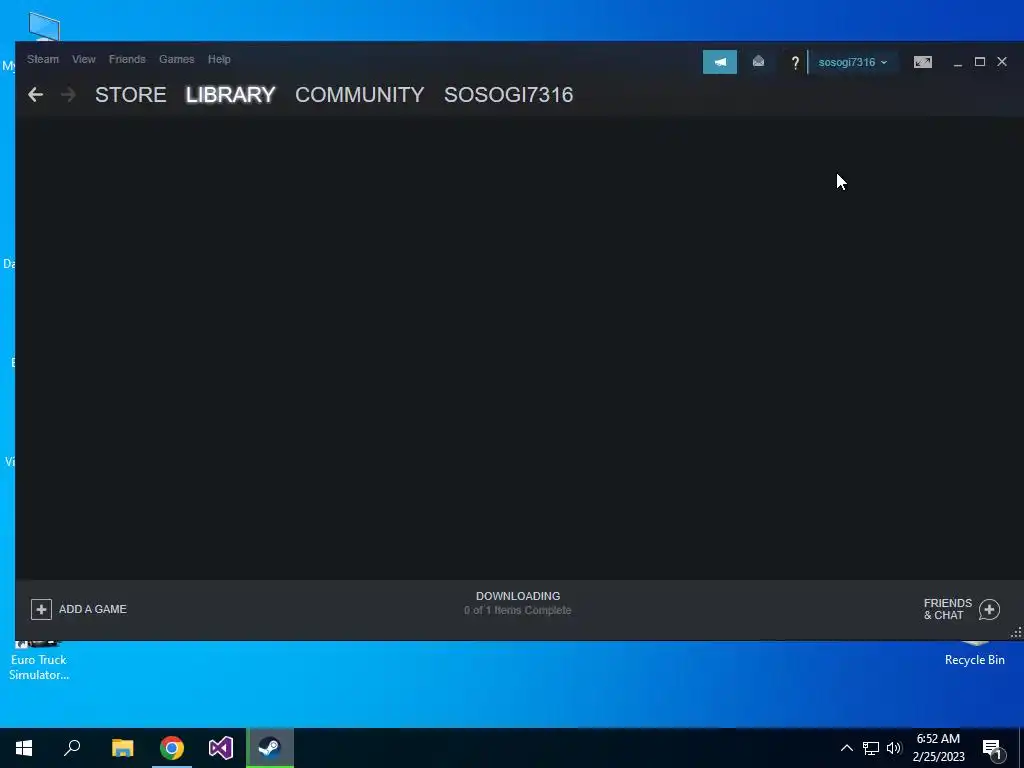Close the Steam window
The width and height of the screenshot is (1024, 768).
pyautogui.click(x=1002, y=62)
